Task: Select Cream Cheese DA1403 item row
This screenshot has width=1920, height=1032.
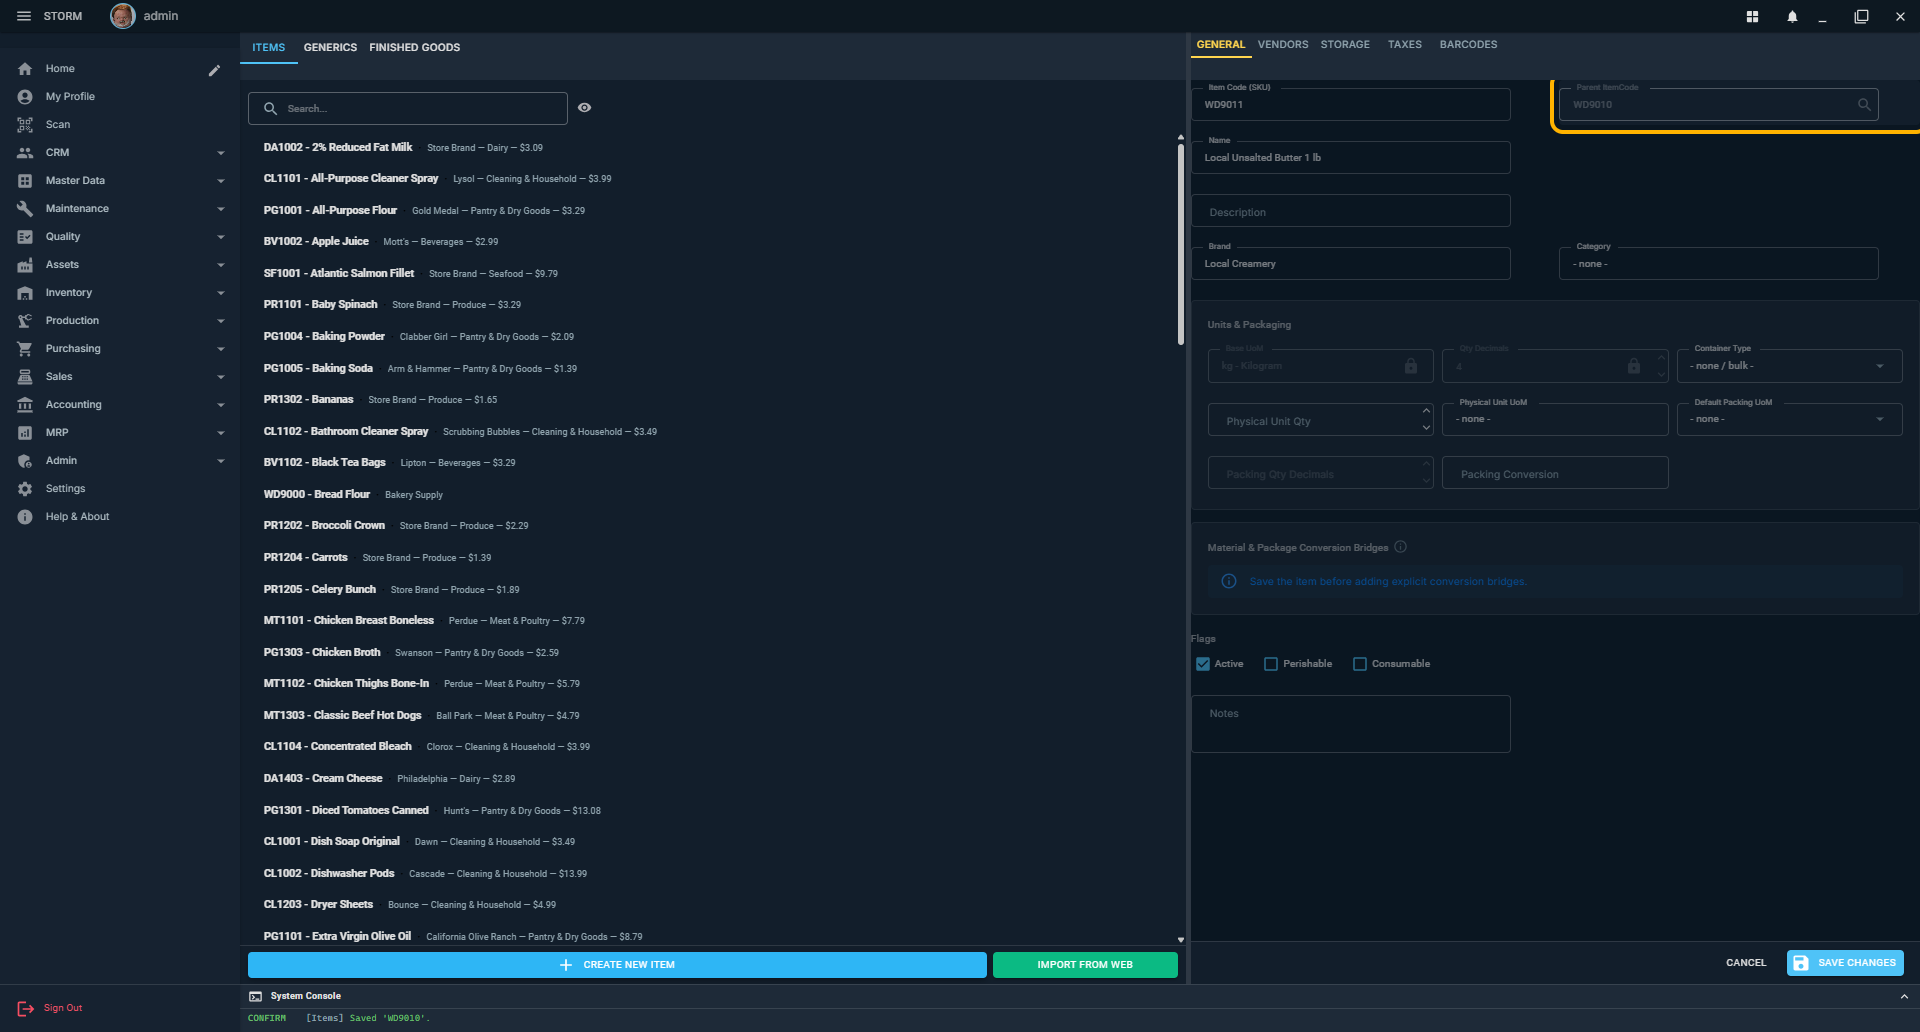Action: coord(712,779)
